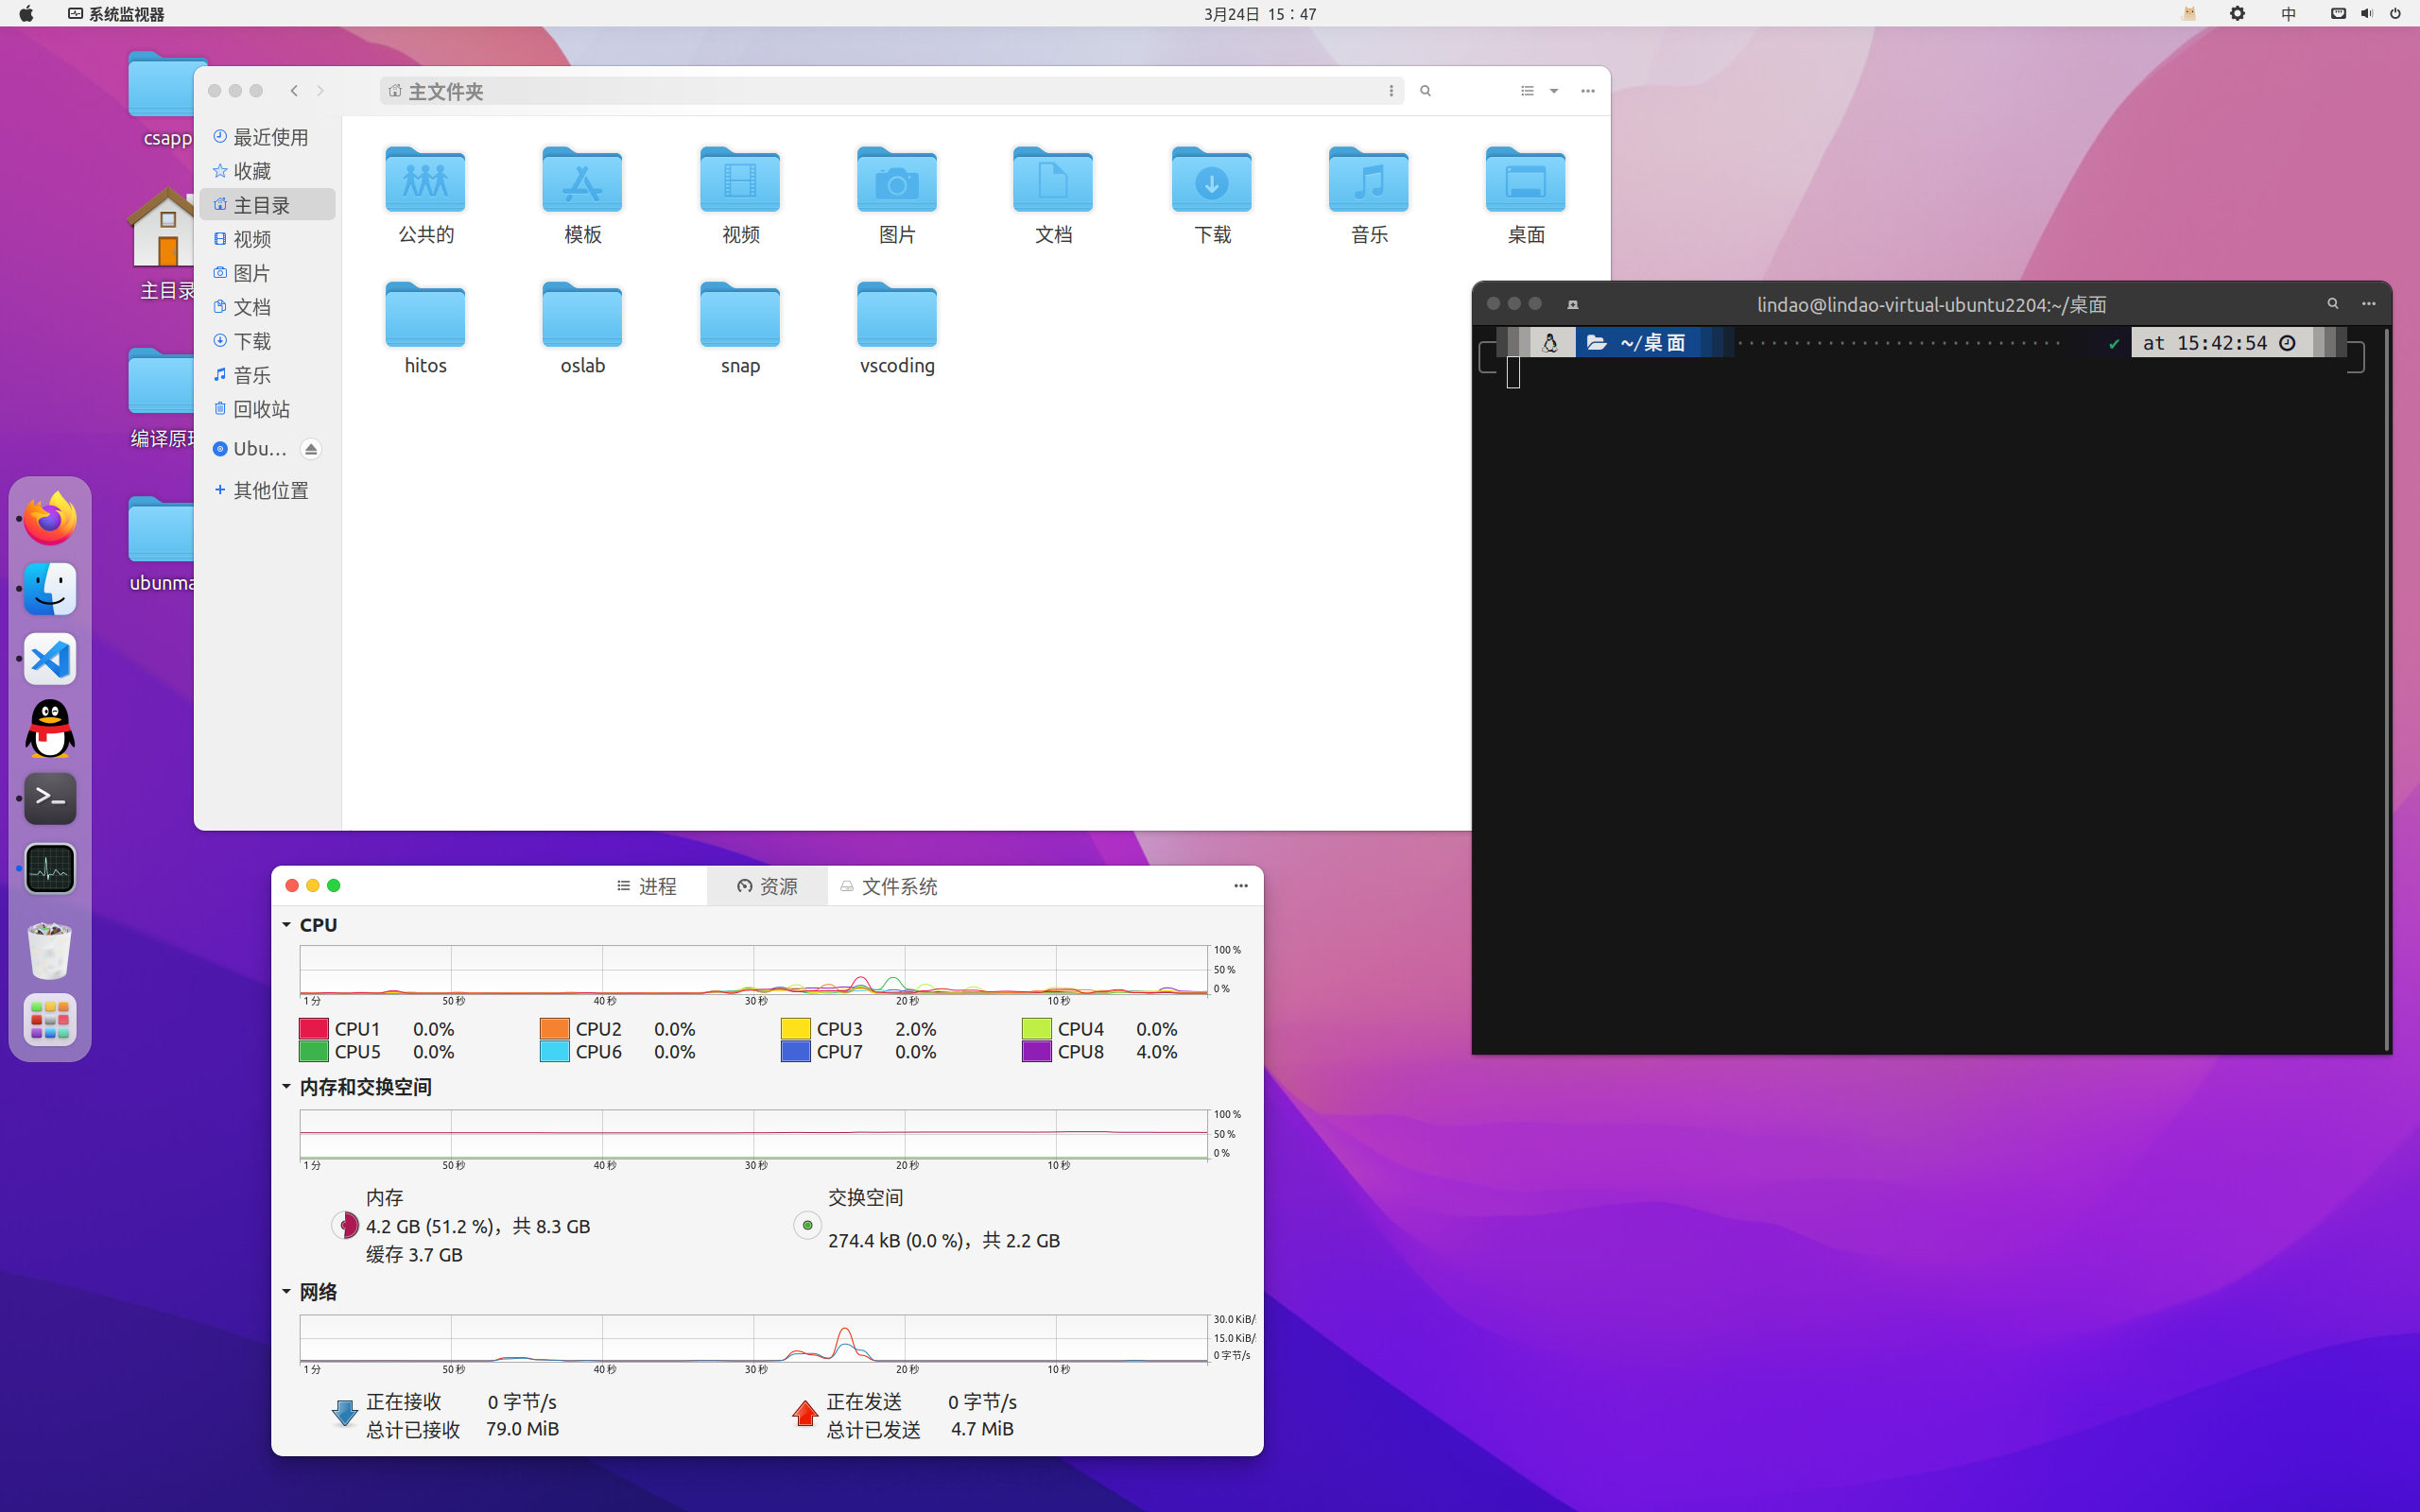Open QQ penguin app in dock

coord(50,729)
